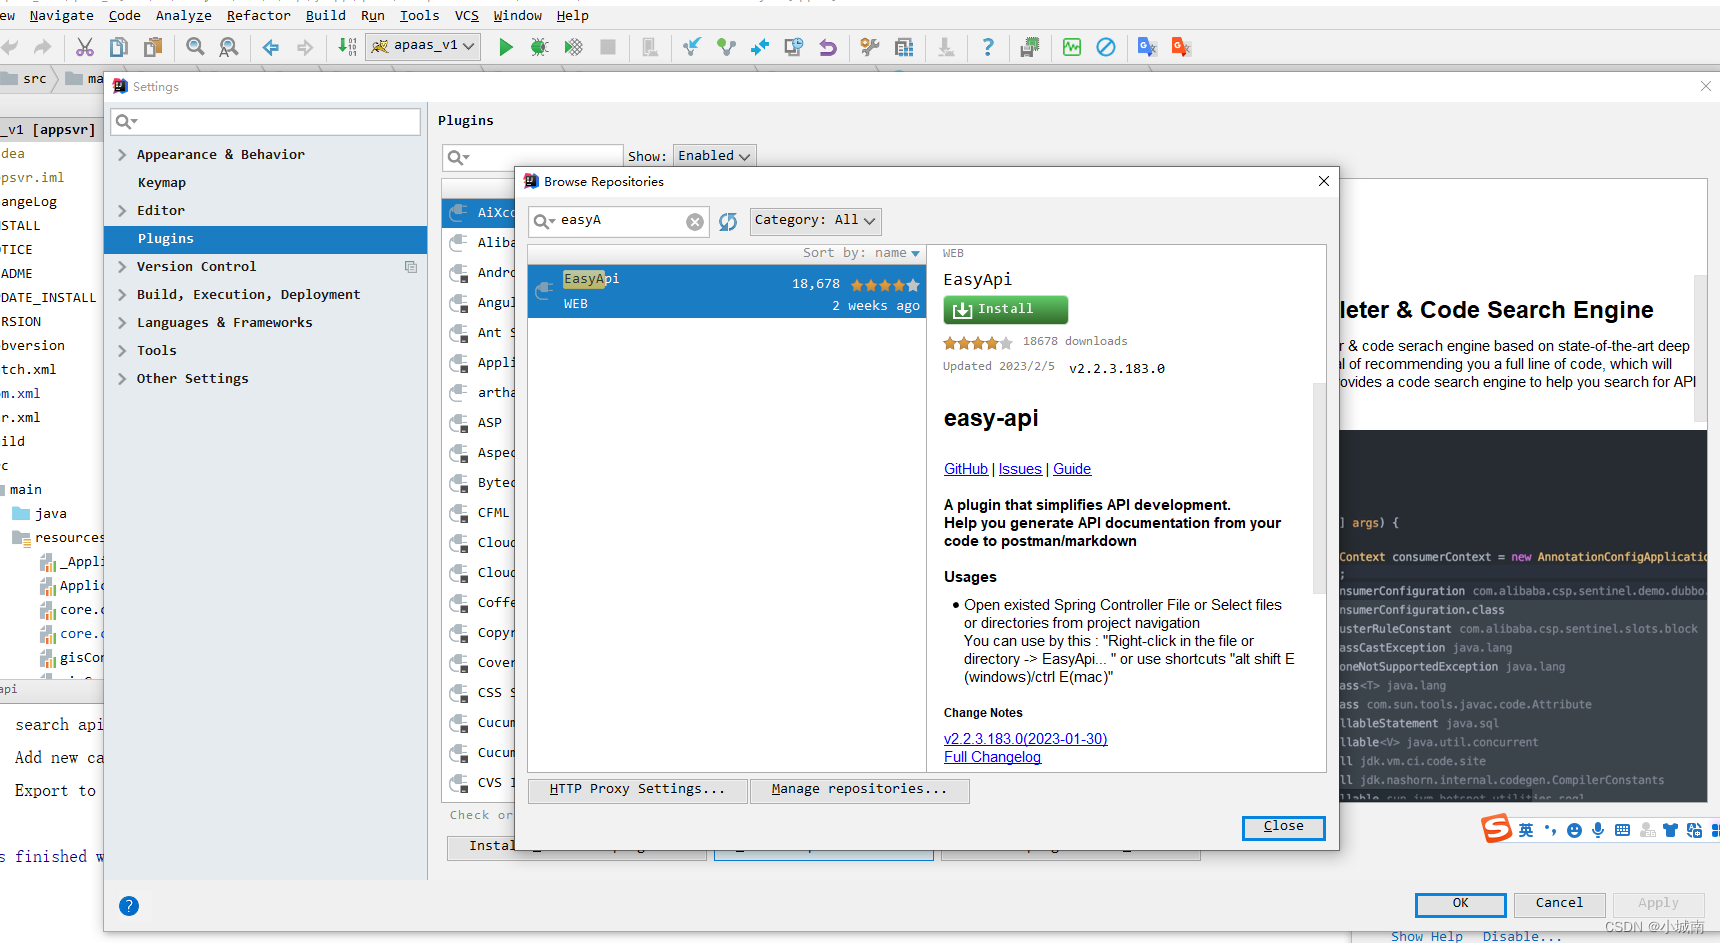Click the Cut scissors icon in the toolbar
This screenshot has height=943, width=1720.
pyautogui.click(x=85, y=47)
